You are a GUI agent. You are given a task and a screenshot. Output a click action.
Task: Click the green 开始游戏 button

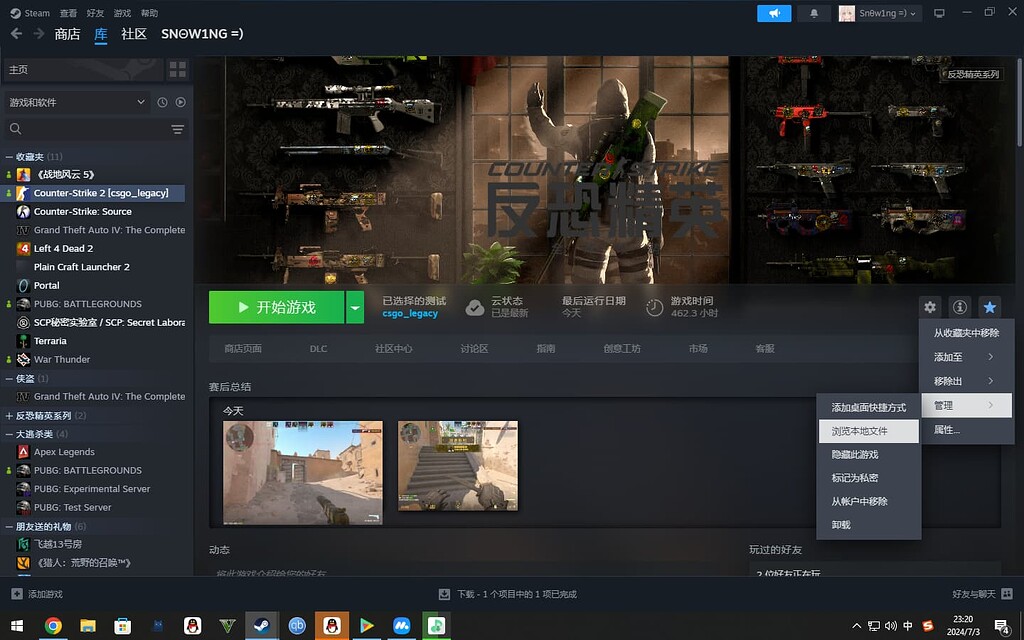(276, 307)
